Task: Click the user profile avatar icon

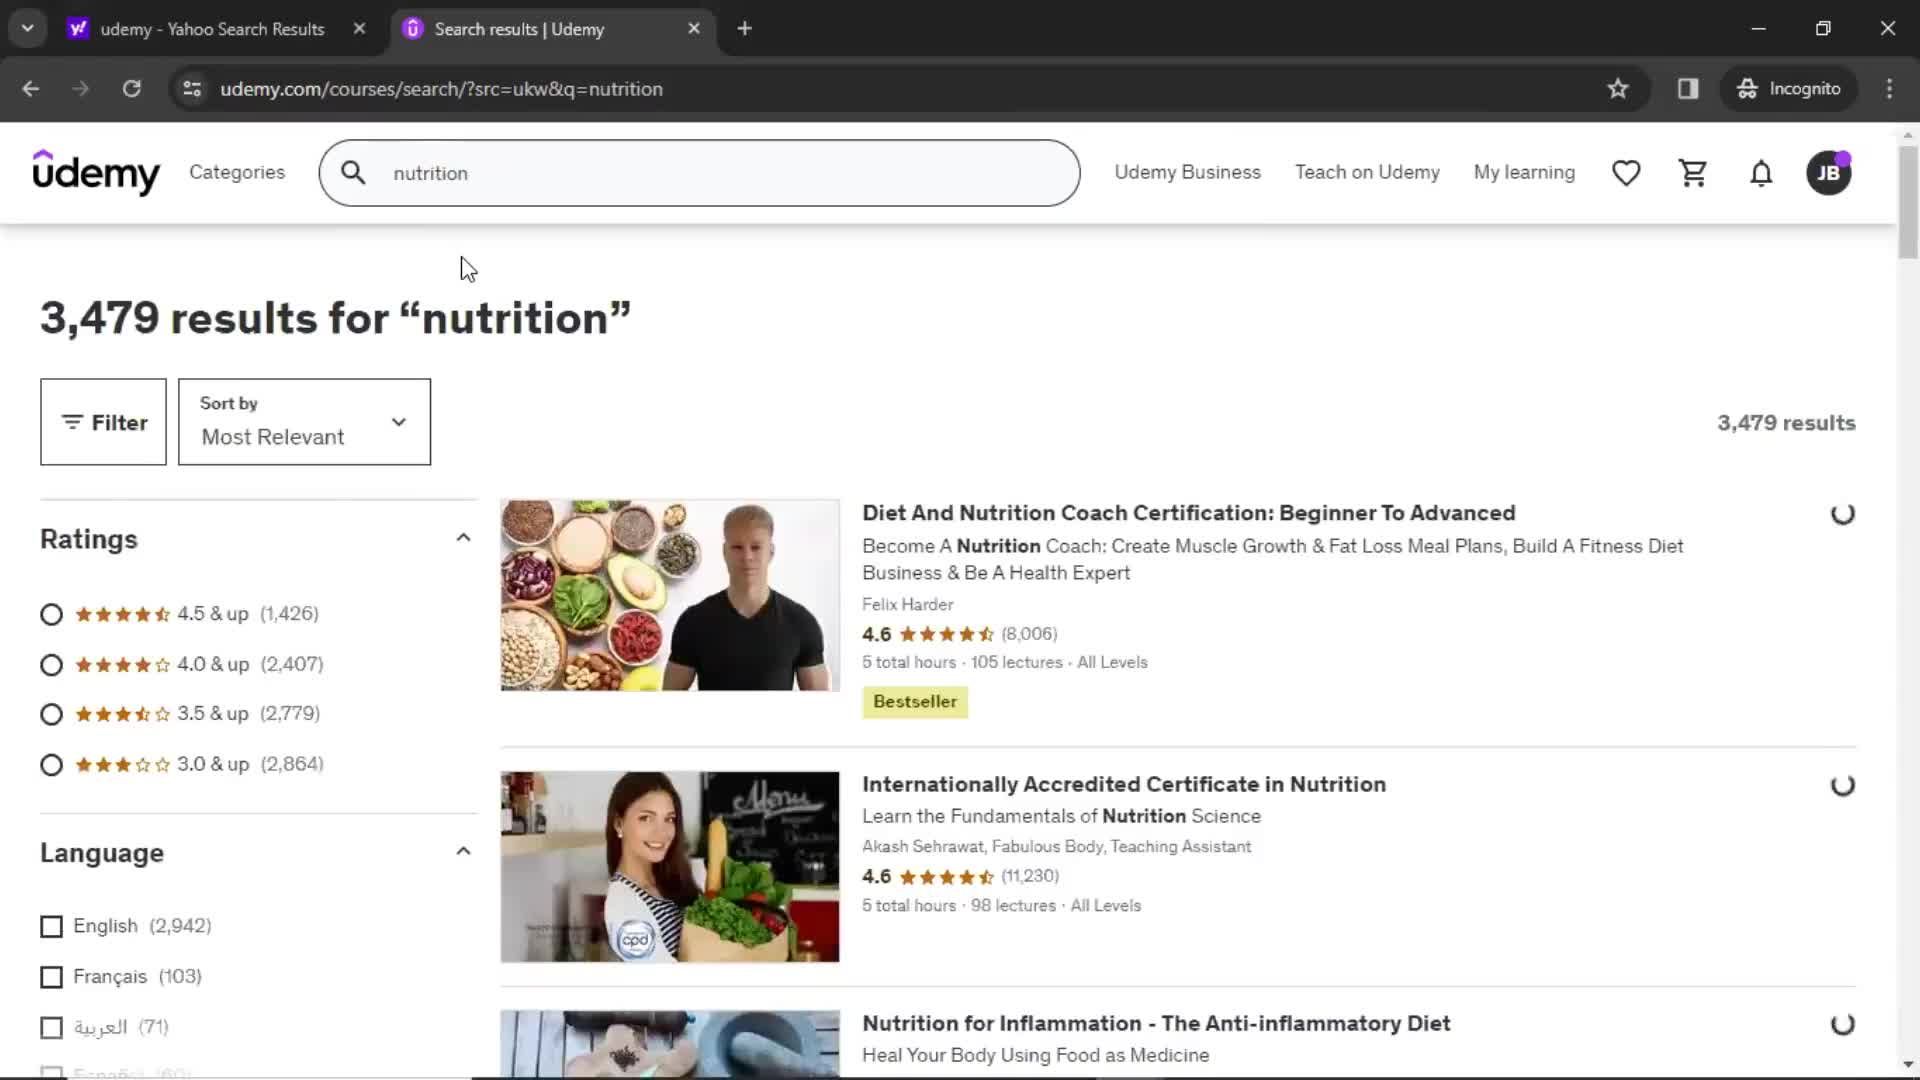Action: pyautogui.click(x=1829, y=173)
